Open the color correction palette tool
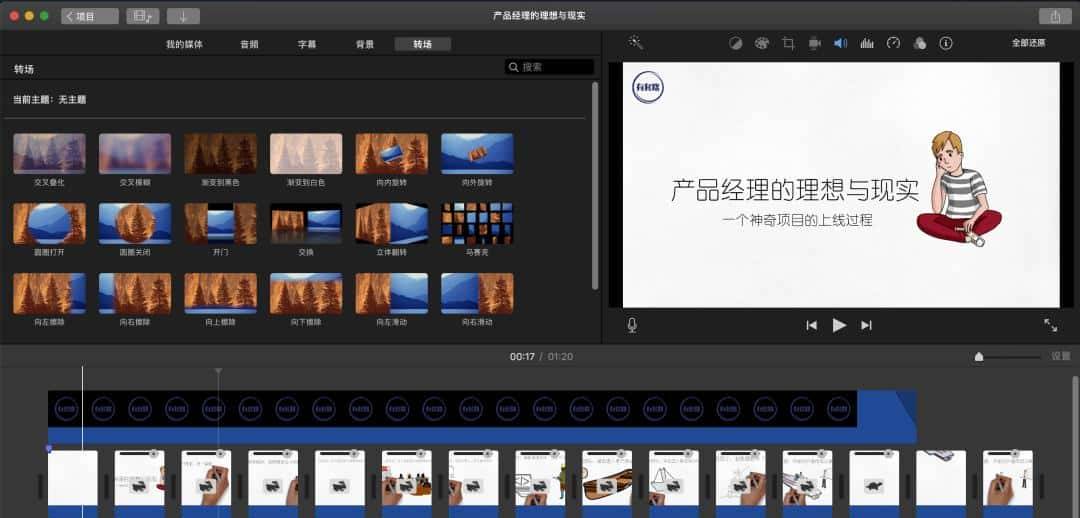The height and width of the screenshot is (518, 1080). (x=761, y=43)
